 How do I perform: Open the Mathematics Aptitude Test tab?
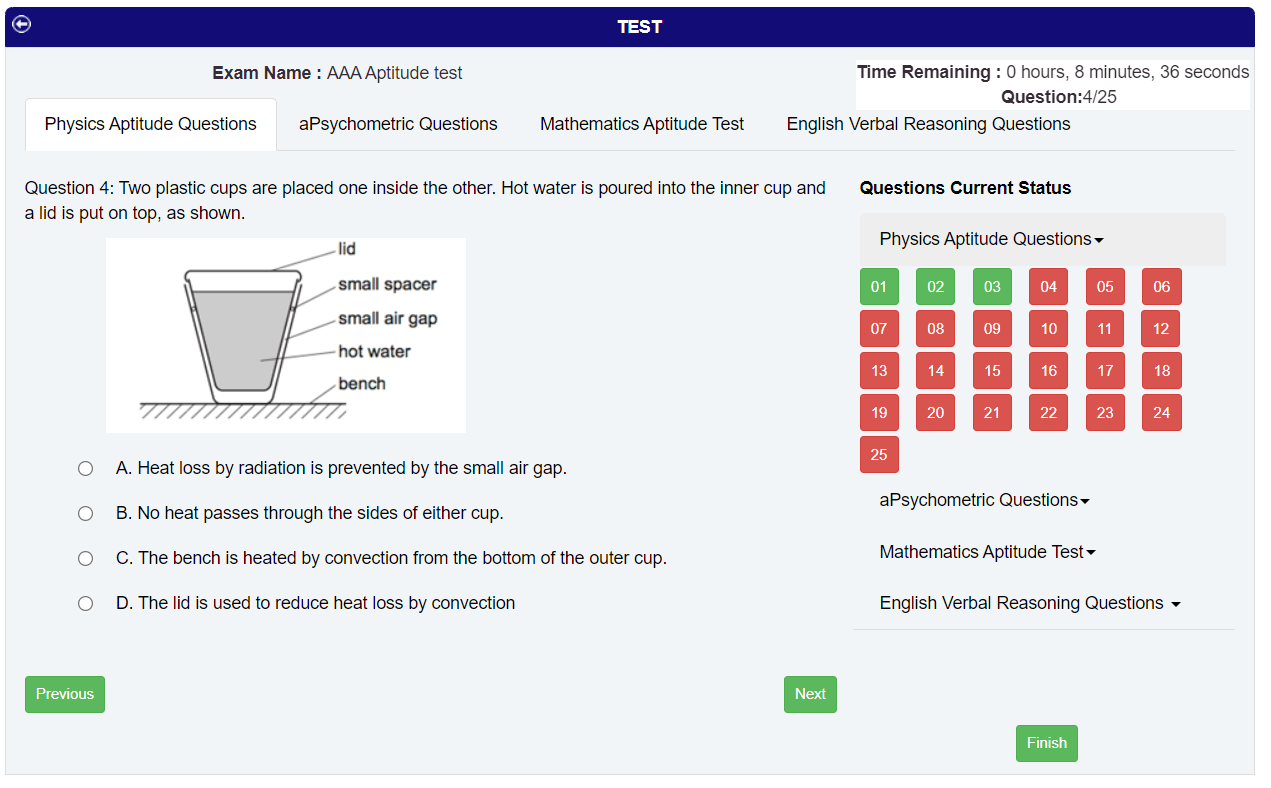point(642,124)
